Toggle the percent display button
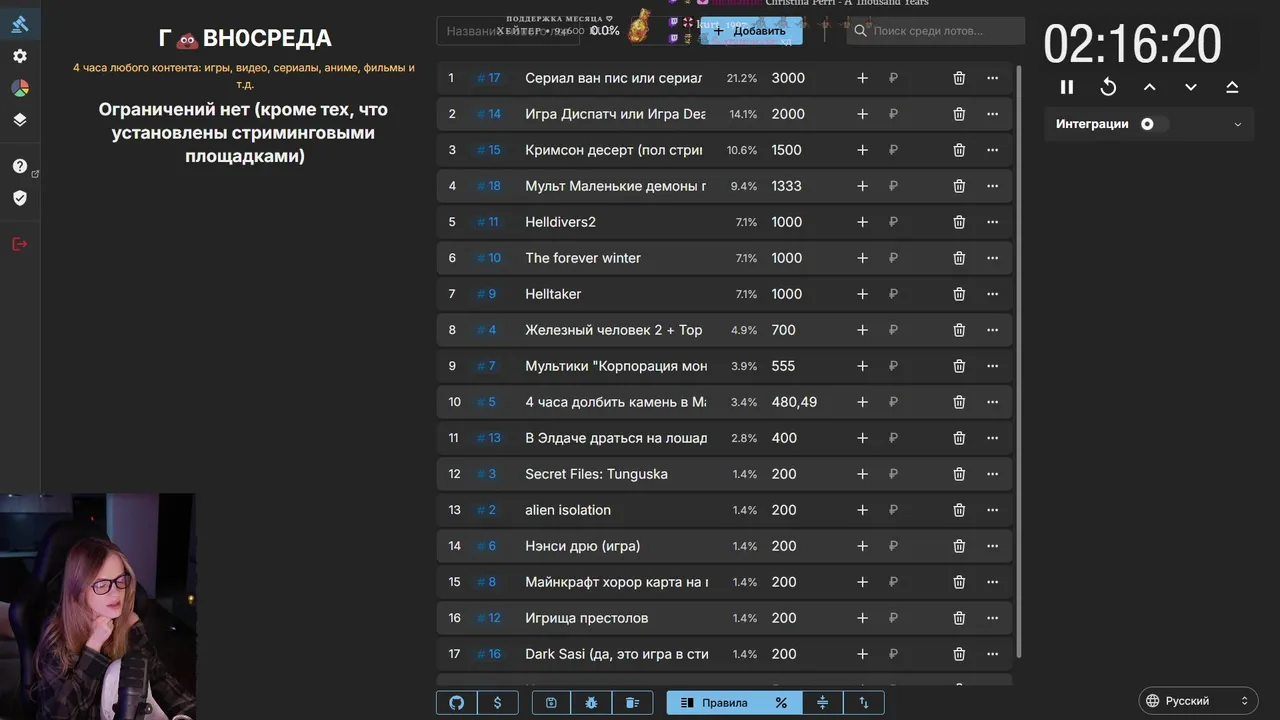 tap(781, 703)
